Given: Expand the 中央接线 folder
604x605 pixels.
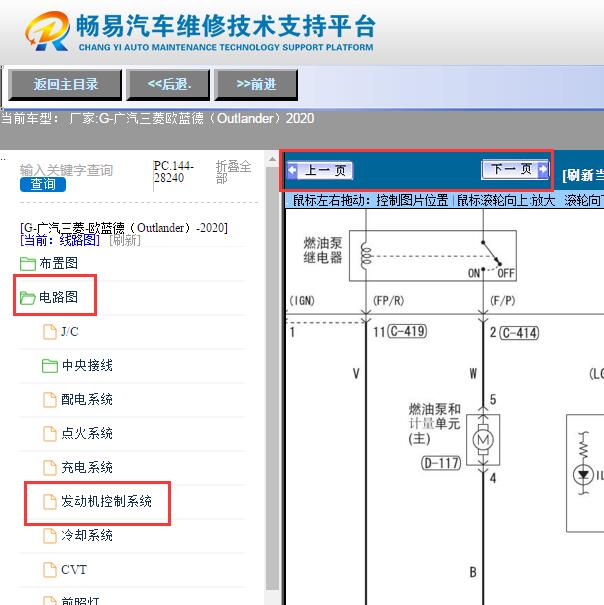Looking at the screenshot, I should (87, 365).
